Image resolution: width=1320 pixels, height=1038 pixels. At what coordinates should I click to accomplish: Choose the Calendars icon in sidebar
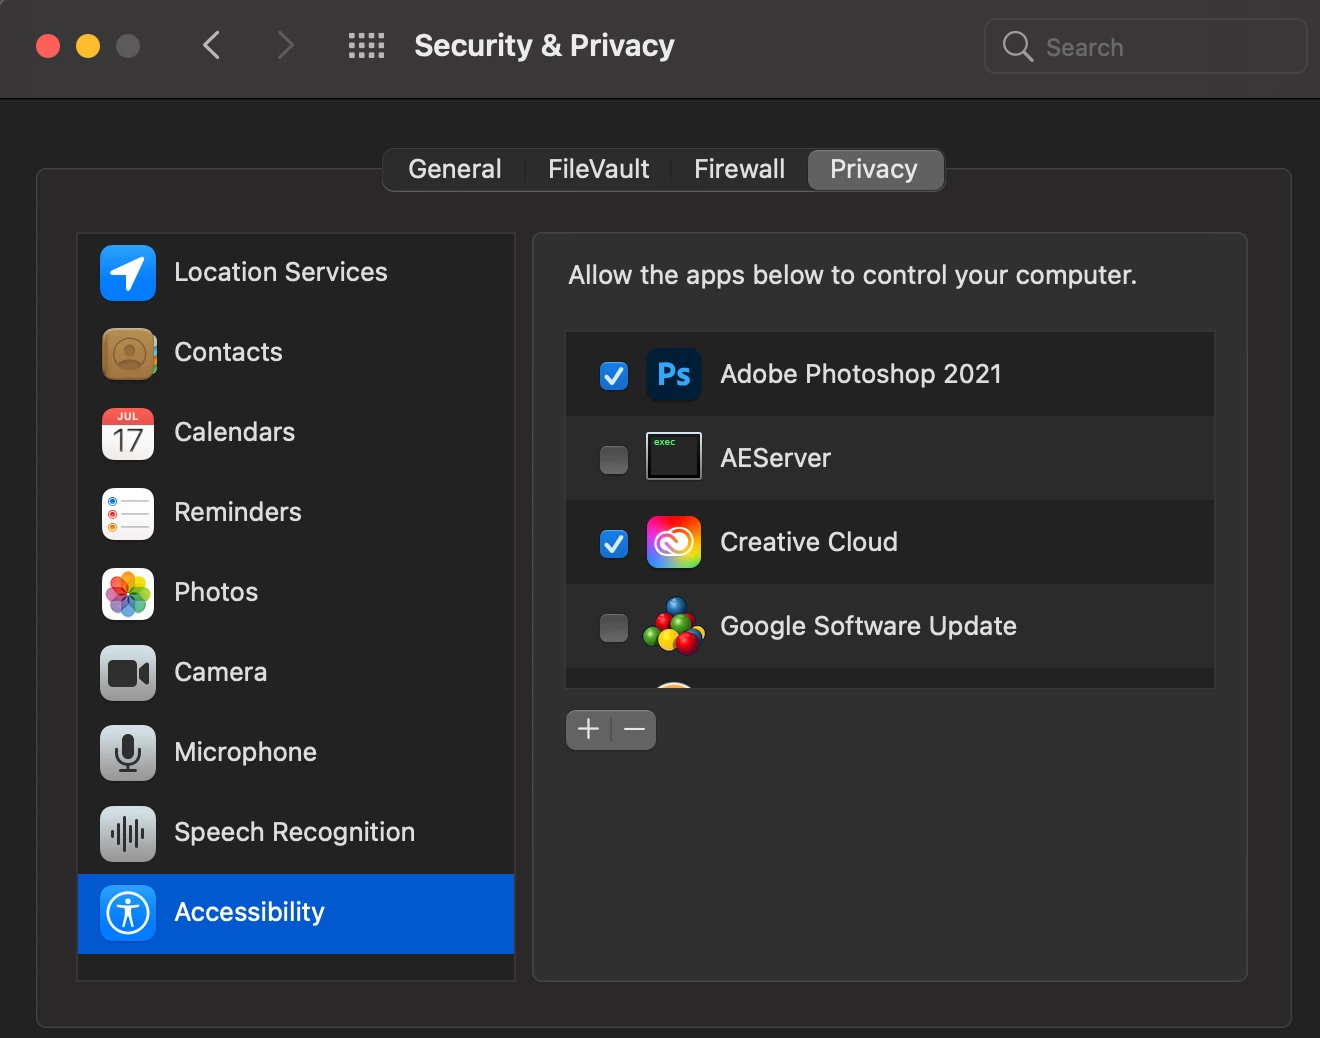click(128, 433)
